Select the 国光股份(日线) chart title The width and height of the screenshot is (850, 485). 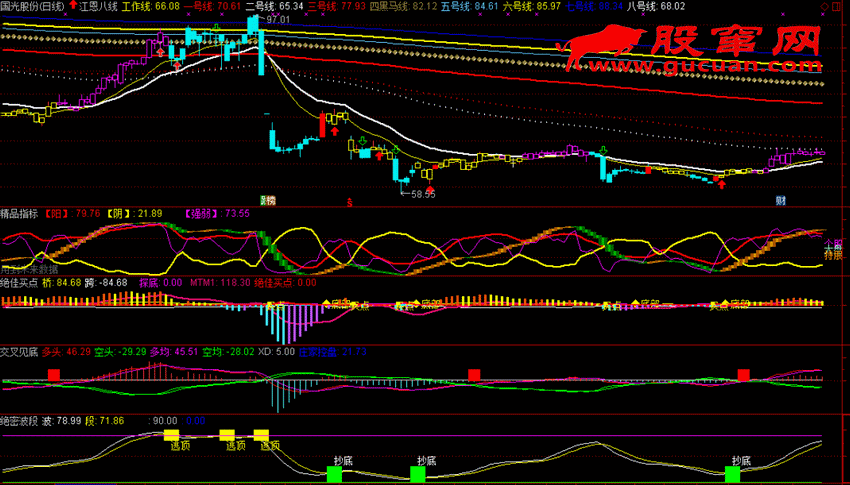(x=33, y=7)
